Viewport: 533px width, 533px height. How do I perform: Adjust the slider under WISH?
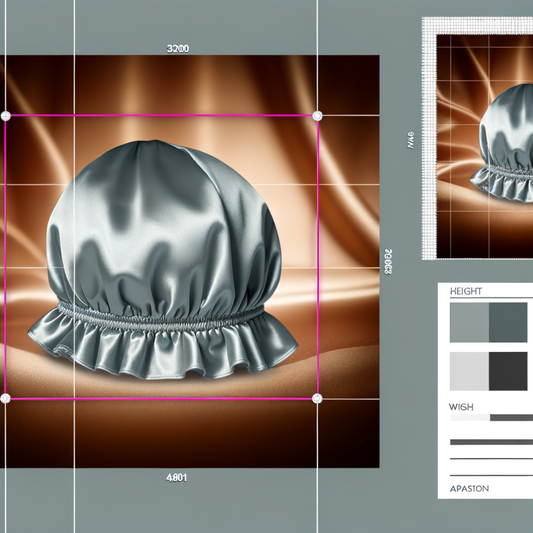point(492,418)
